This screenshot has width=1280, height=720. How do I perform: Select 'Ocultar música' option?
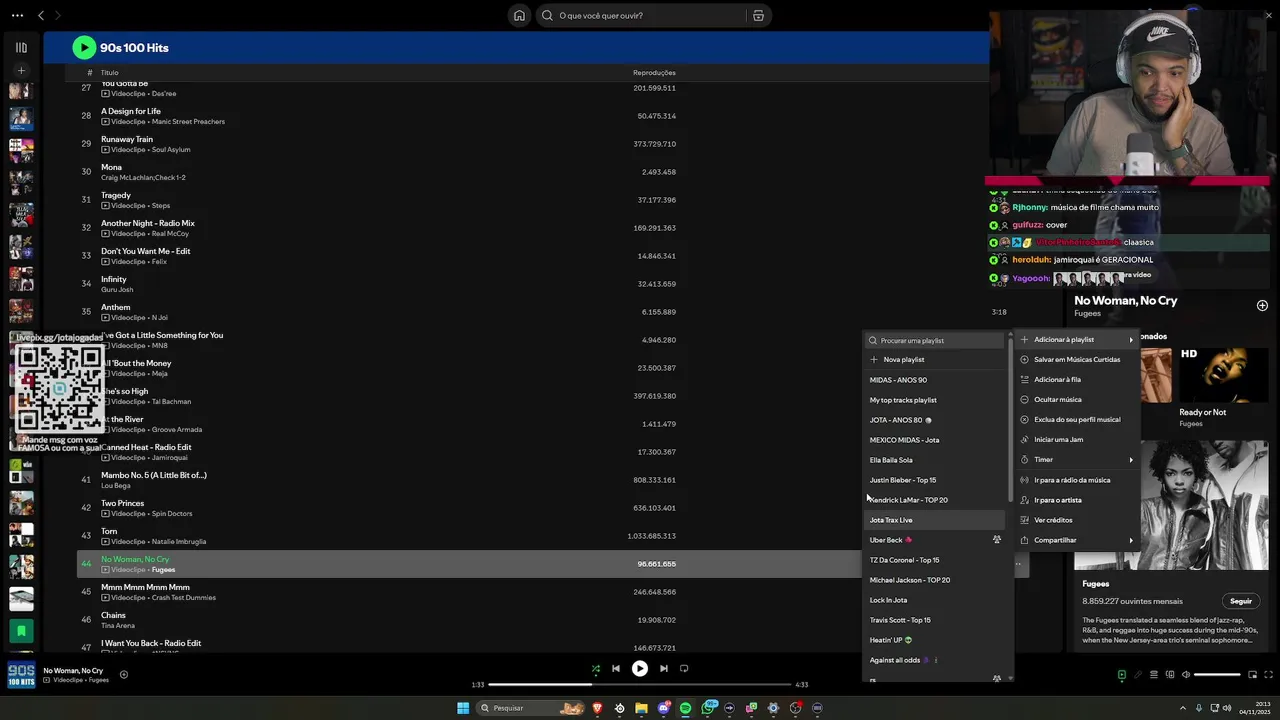tap(1077, 400)
